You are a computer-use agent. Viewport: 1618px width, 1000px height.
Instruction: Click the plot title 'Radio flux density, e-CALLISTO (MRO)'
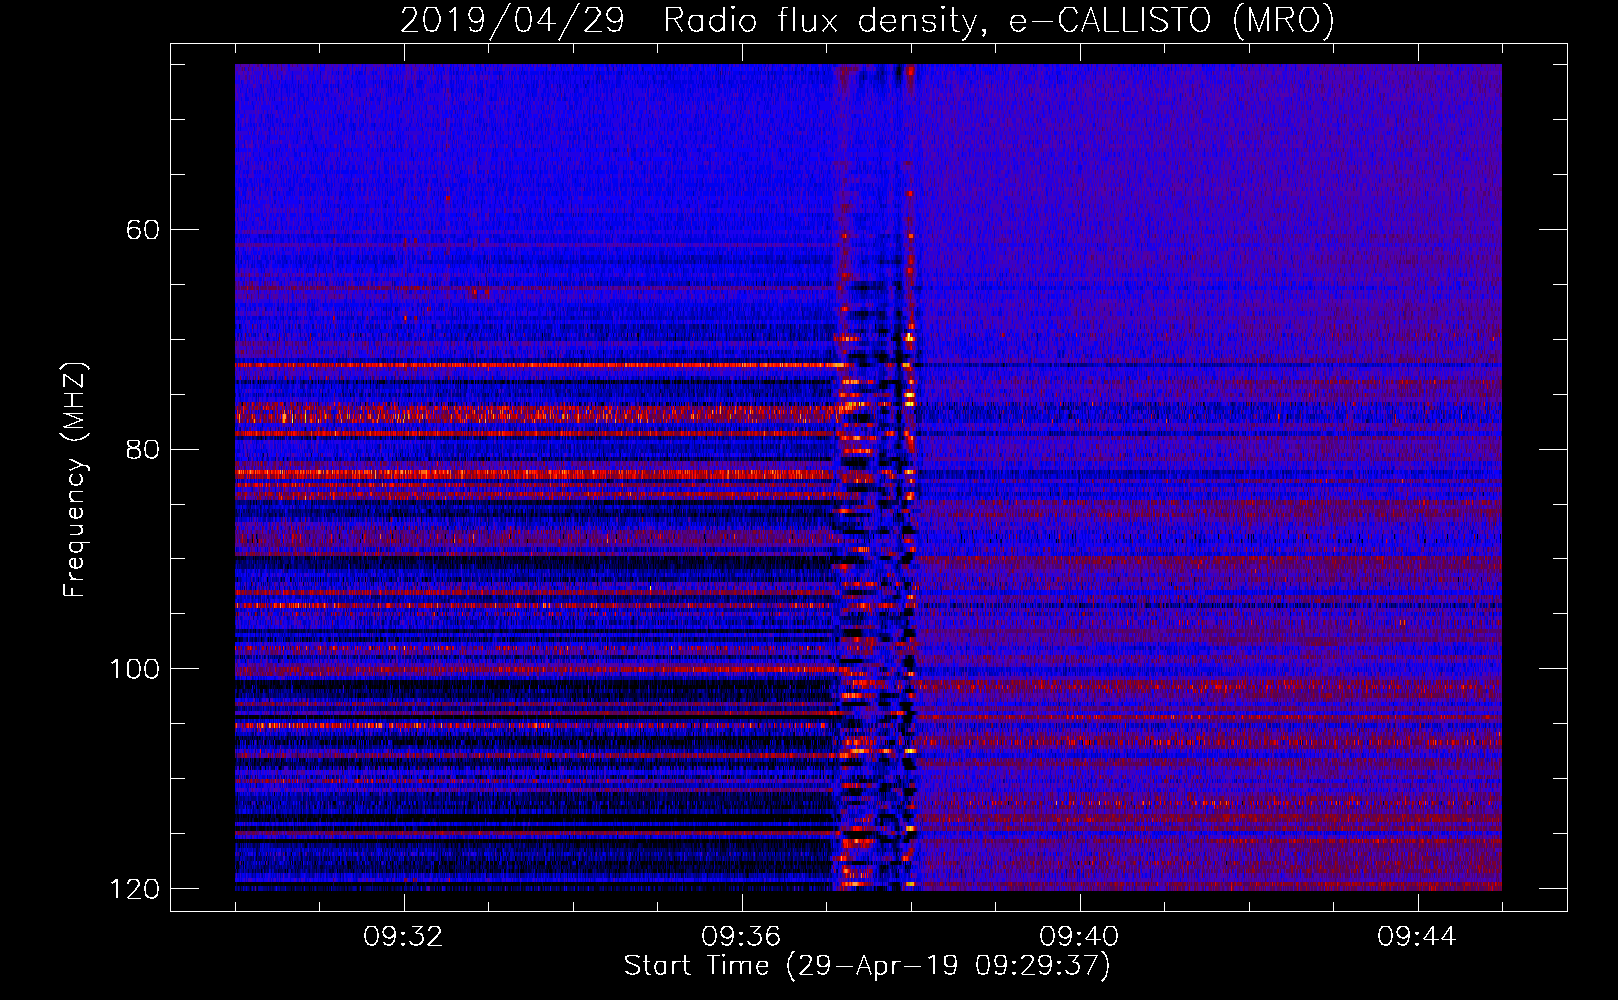998,20
